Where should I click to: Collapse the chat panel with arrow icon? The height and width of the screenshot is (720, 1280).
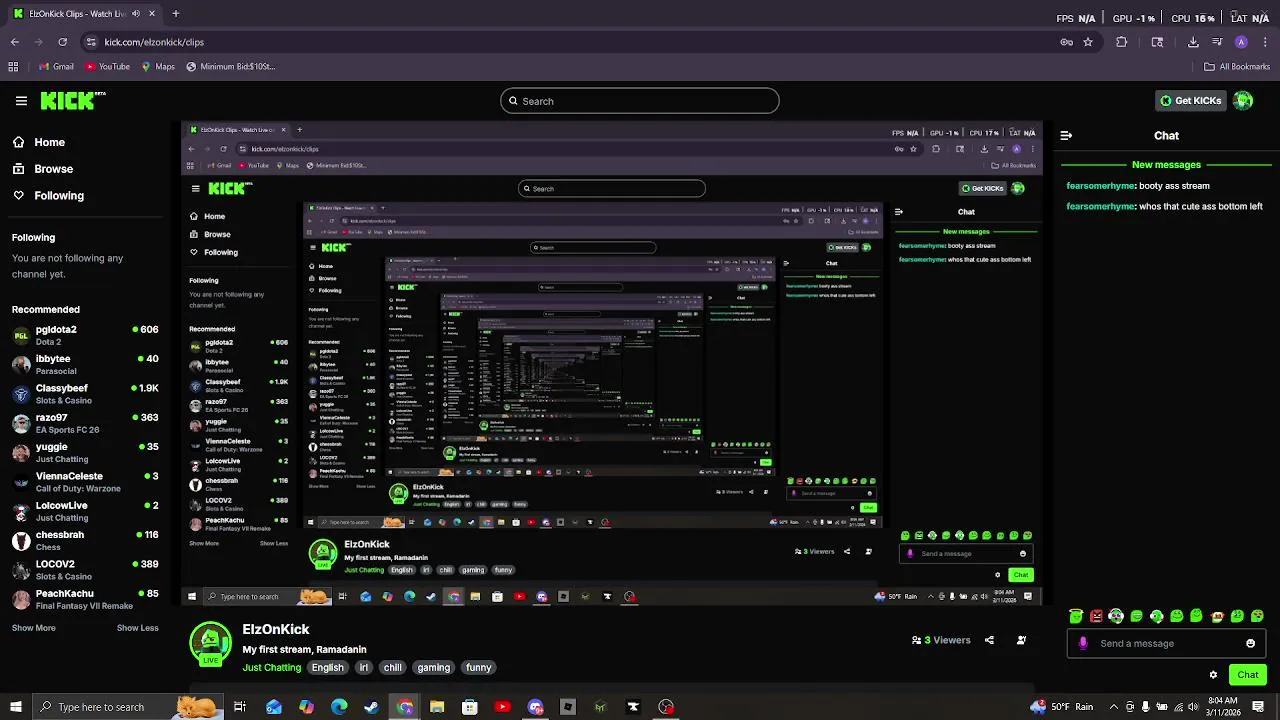(1066, 135)
